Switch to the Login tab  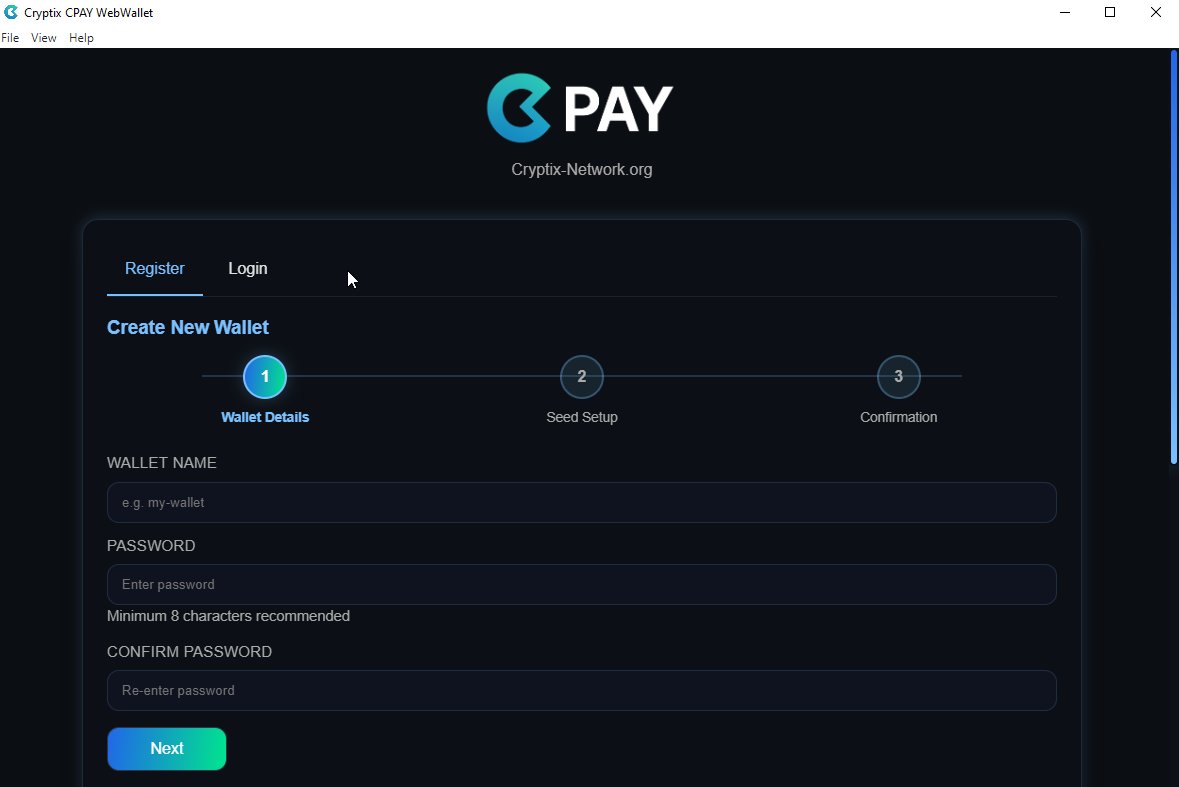[x=247, y=269]
